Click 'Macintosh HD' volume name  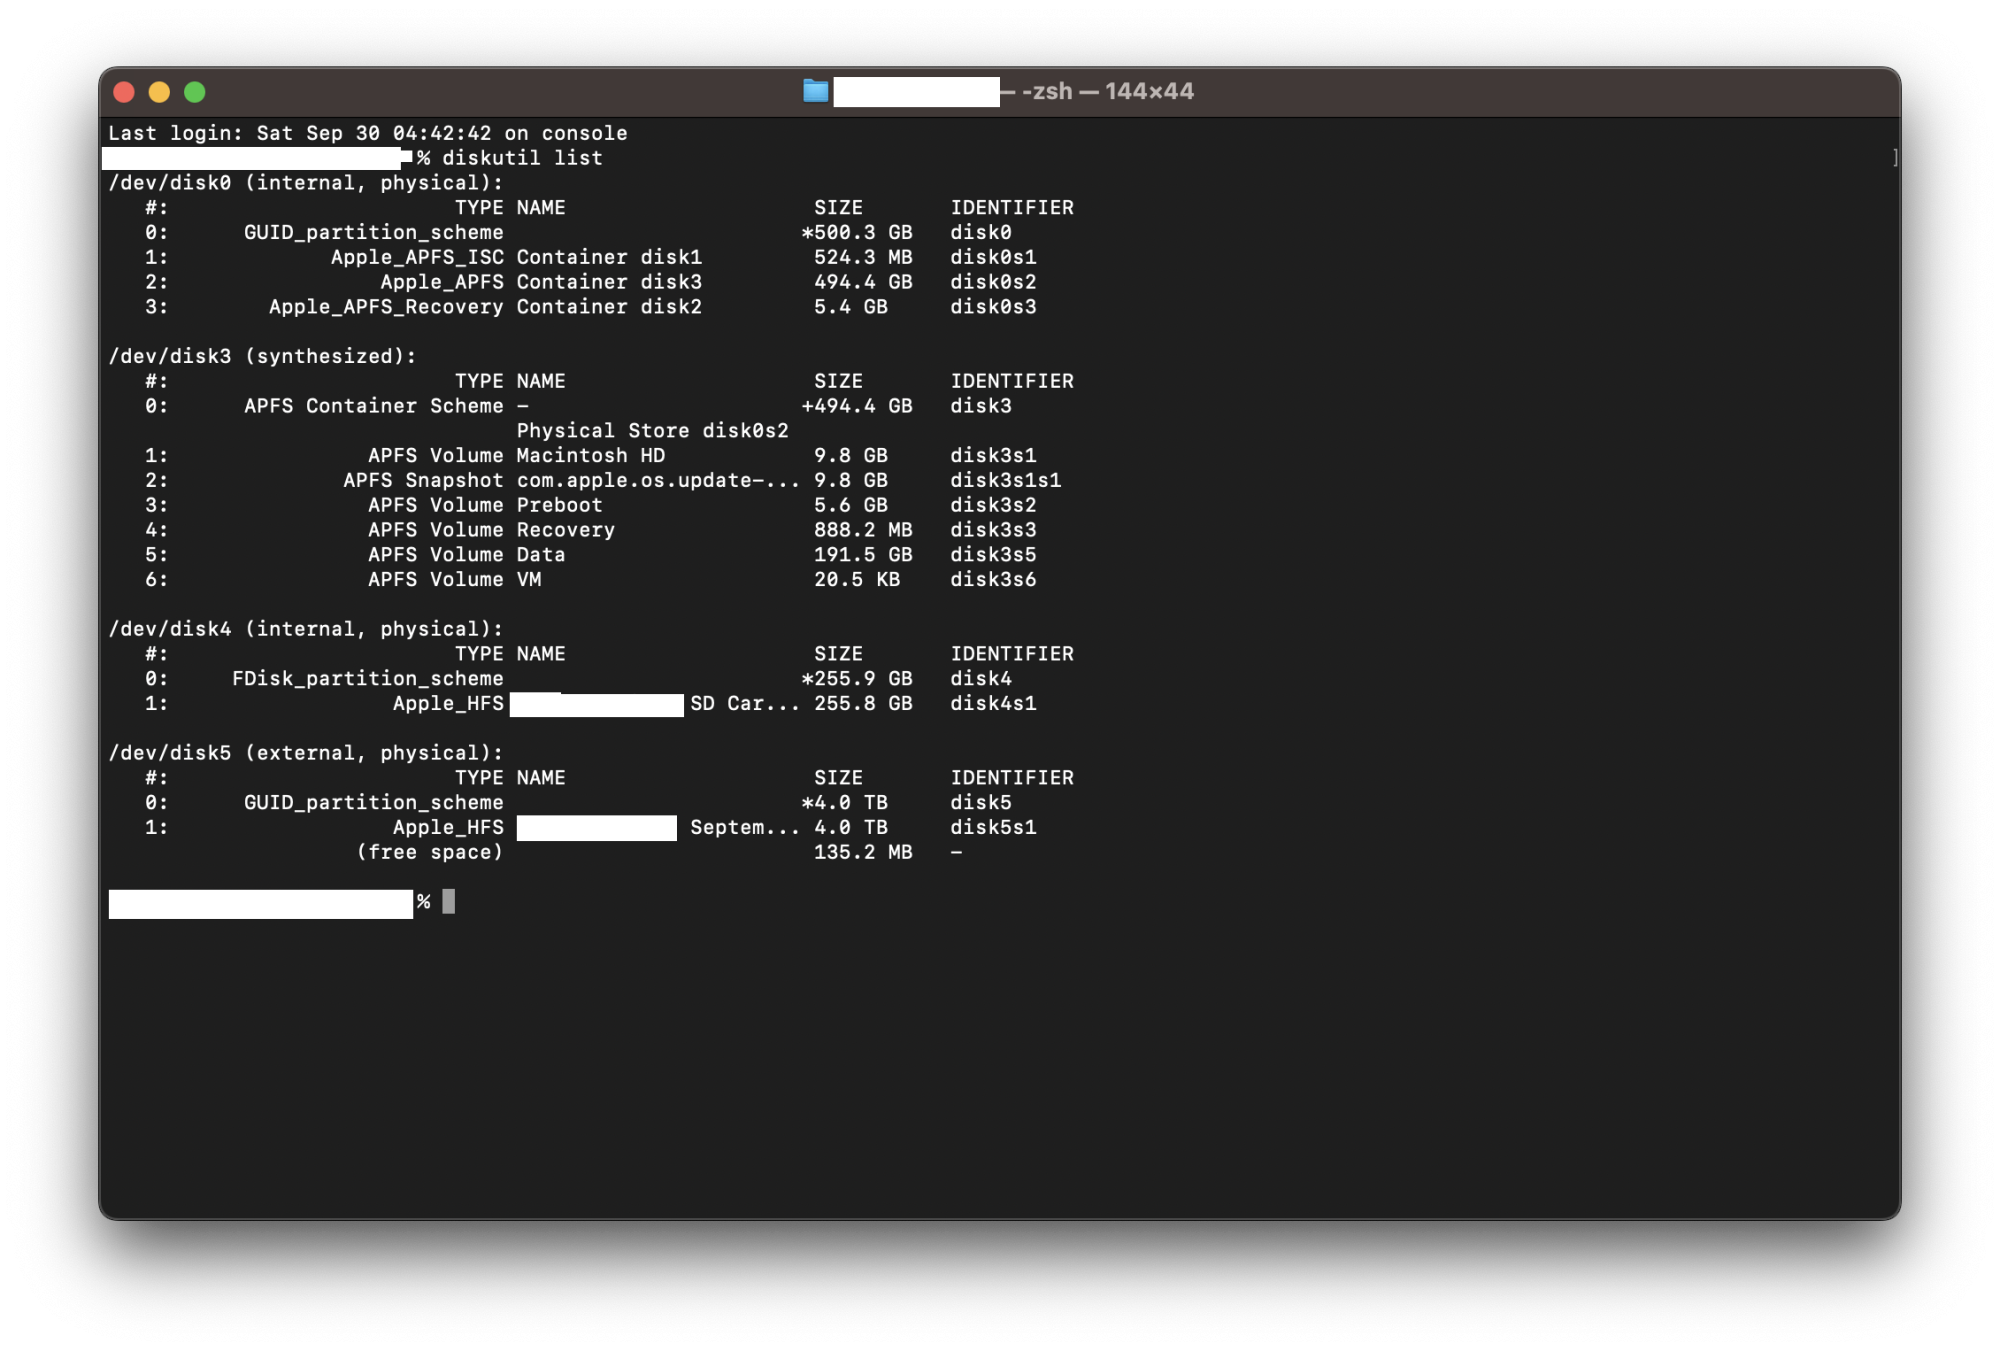[x=590, y=456]
